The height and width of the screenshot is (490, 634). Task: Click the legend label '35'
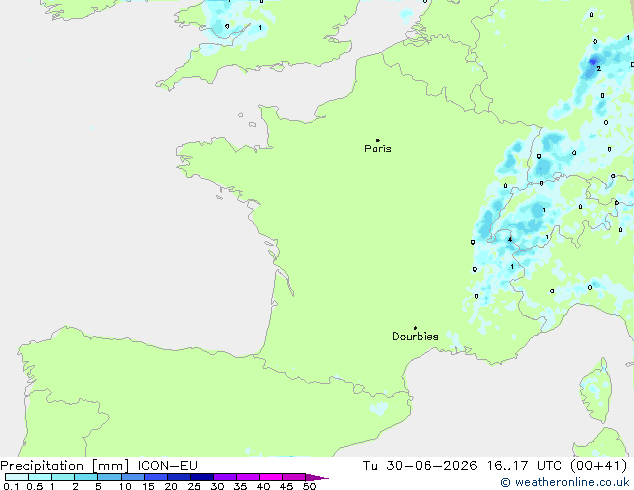(x=240, y=486)
